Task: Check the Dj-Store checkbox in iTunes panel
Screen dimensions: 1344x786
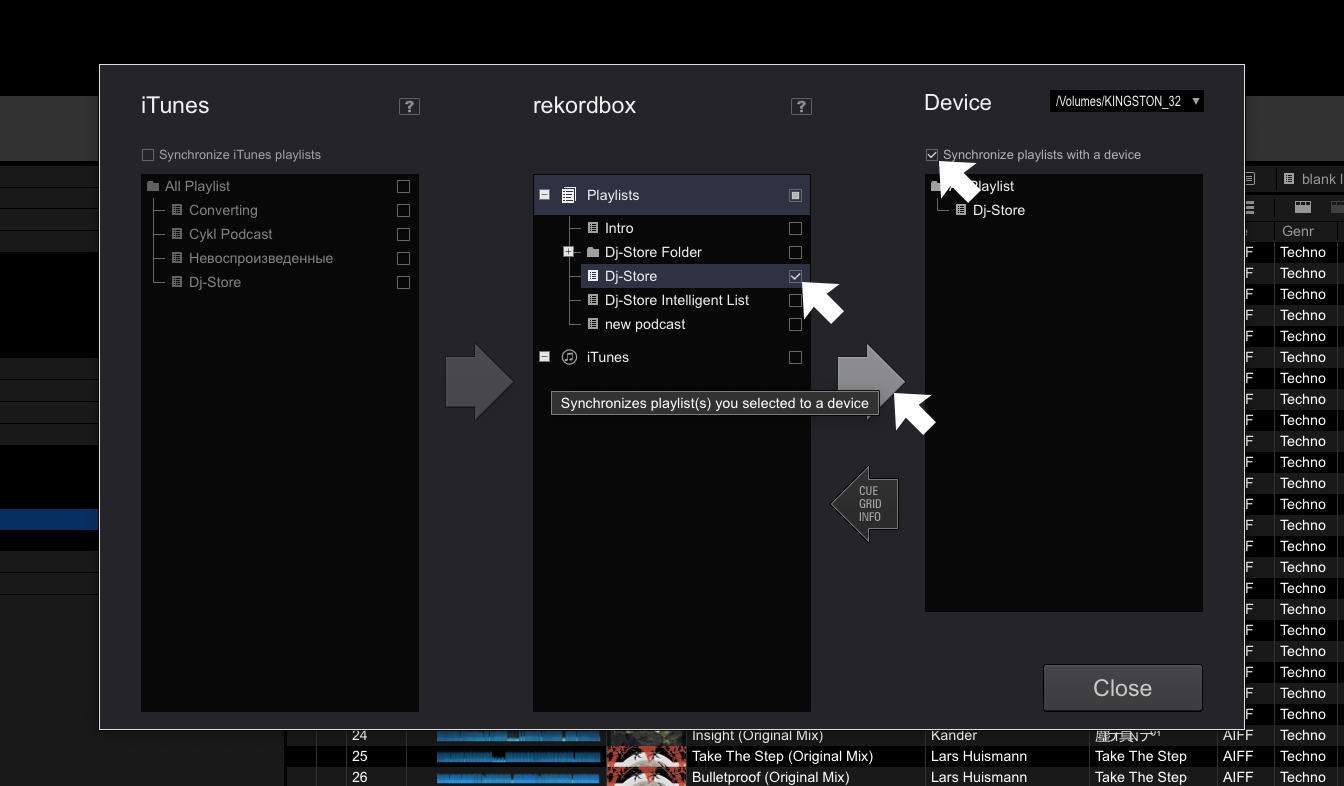Action: click(403, 282)
